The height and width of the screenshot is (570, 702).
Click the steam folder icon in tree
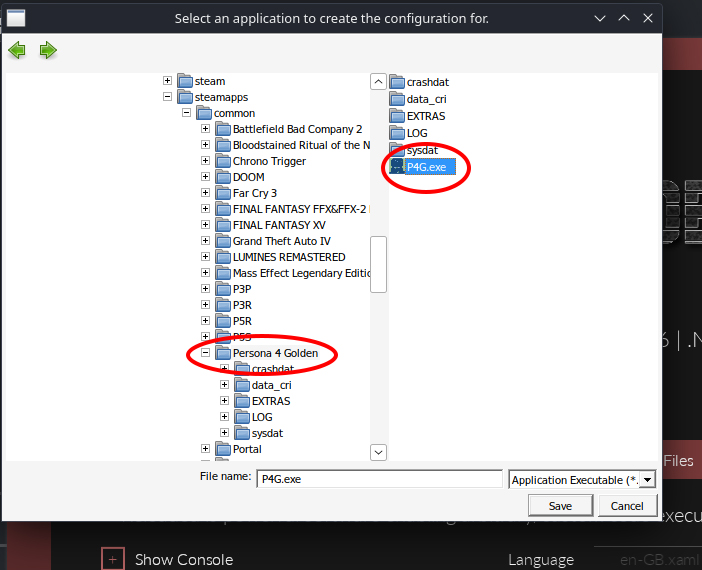[185, 81]
